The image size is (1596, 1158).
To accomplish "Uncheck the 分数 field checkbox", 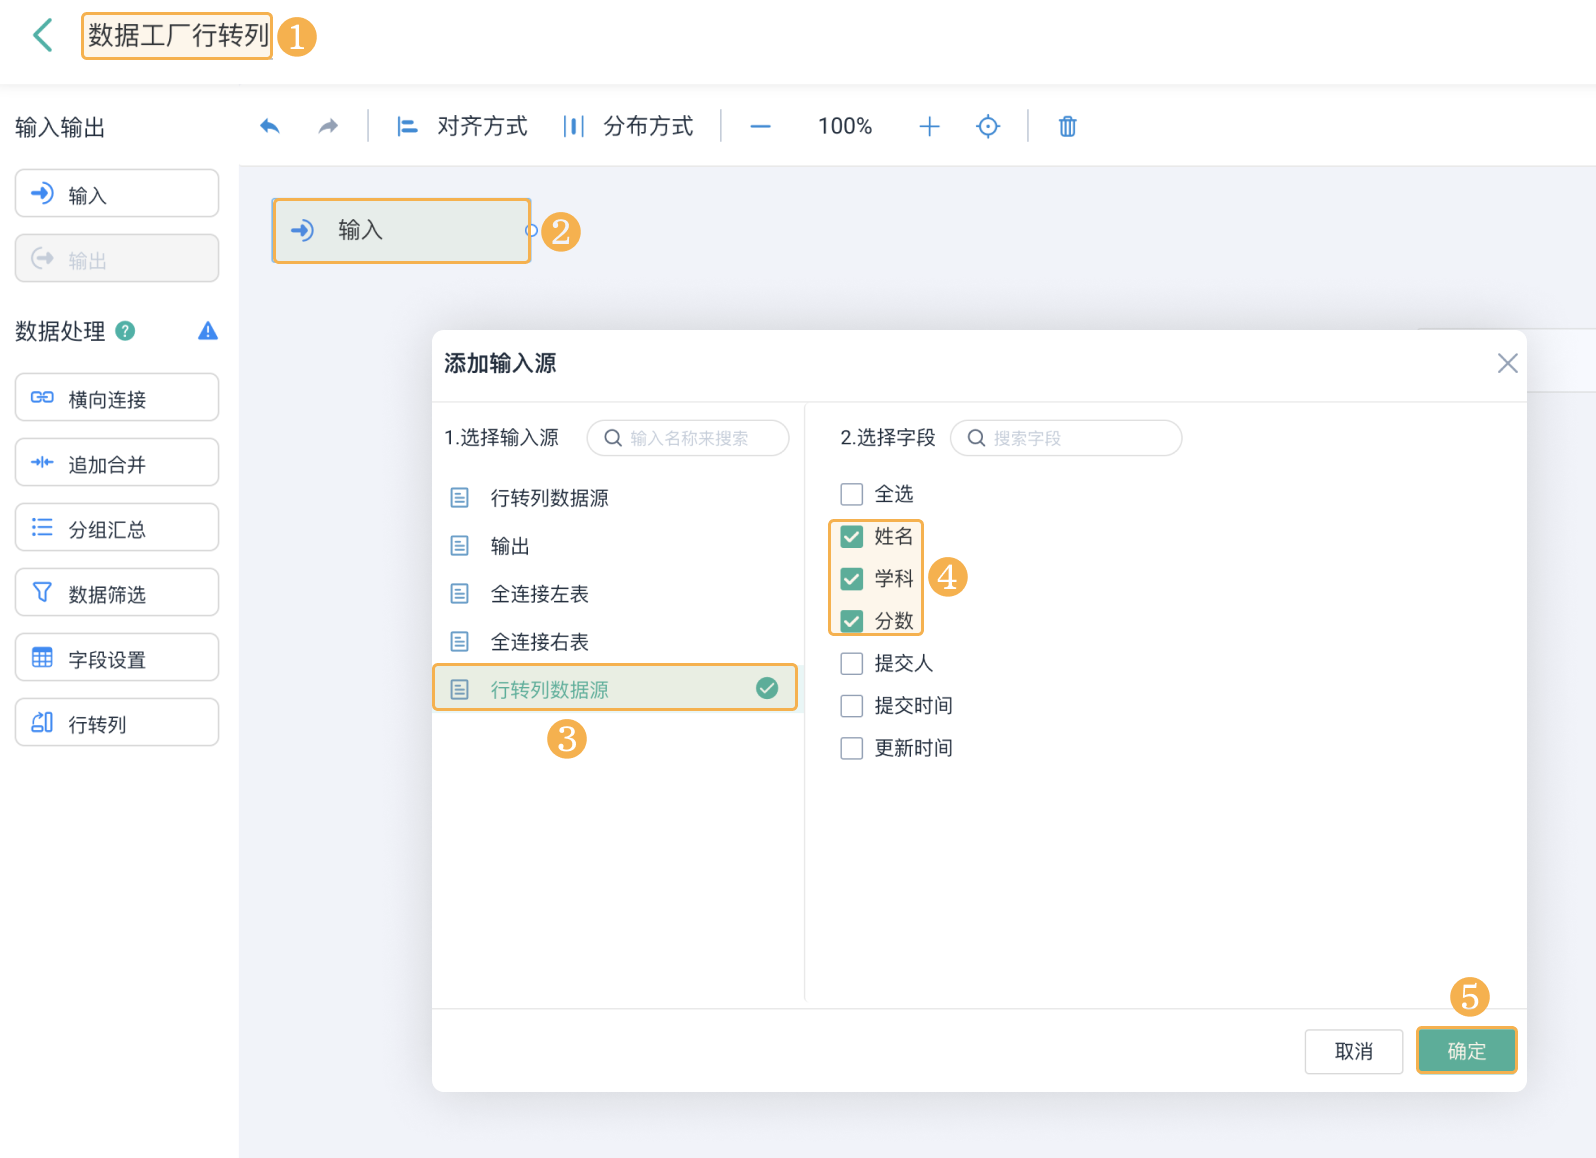I will pyautogui.click(x=852, y=621).
